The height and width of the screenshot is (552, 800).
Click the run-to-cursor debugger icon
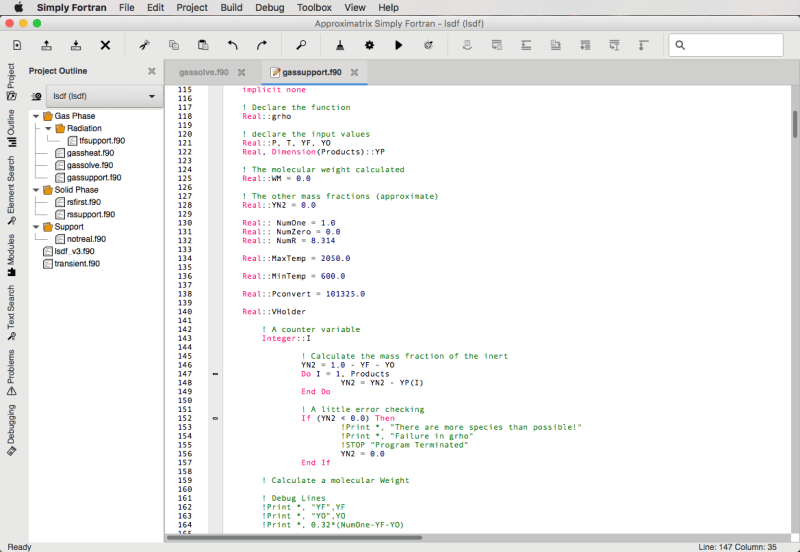pyautogui.click(x=585, y=45)
